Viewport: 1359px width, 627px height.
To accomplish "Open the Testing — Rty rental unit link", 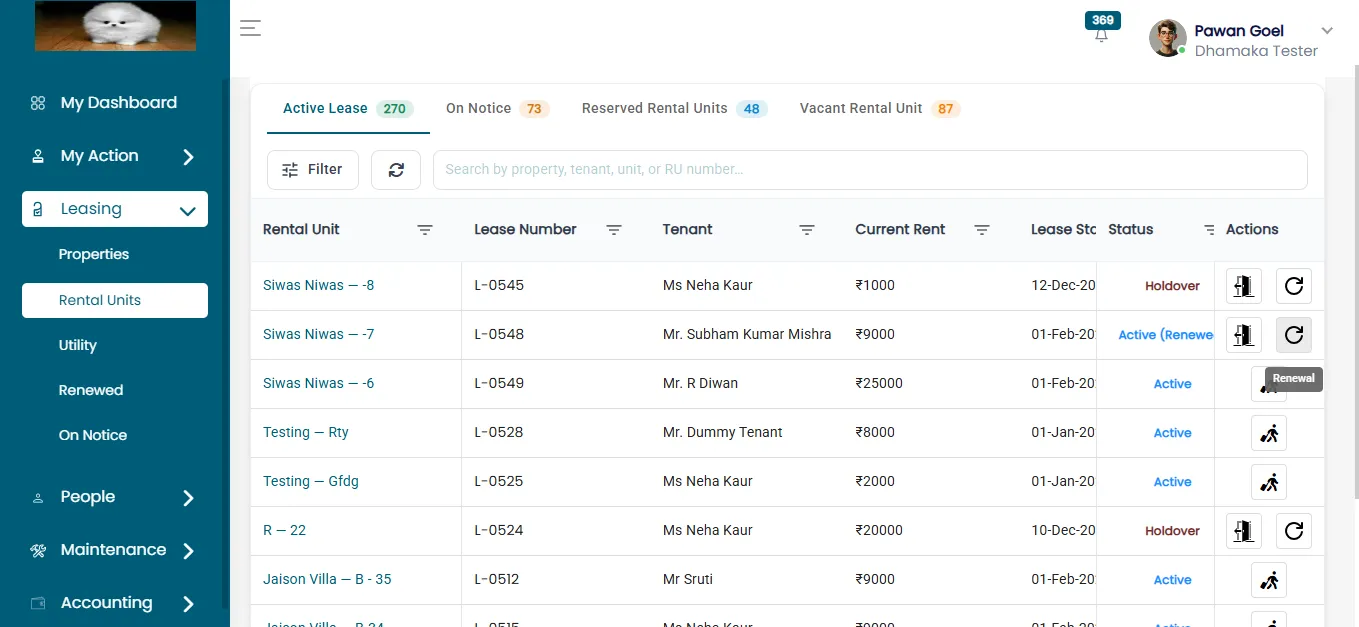I will 306,433.
